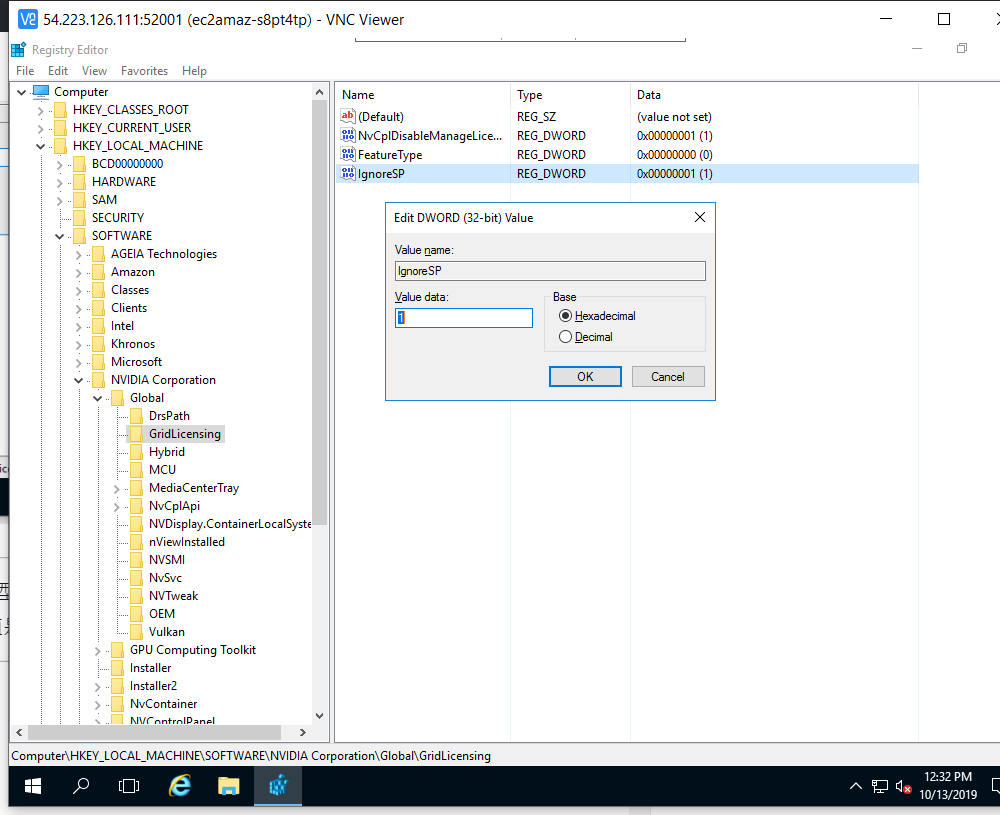Click the DWORD icon next to FeatureType
Image resolution: width=1000 pixels, height=815 pixels.
click(x=348, y=155)
